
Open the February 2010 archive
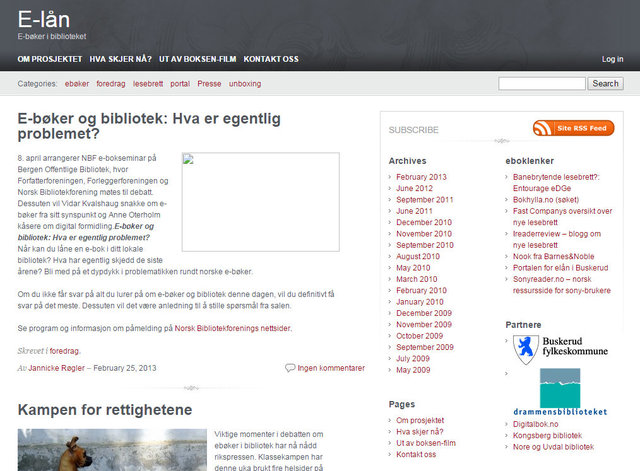click(x=421, y=291)
